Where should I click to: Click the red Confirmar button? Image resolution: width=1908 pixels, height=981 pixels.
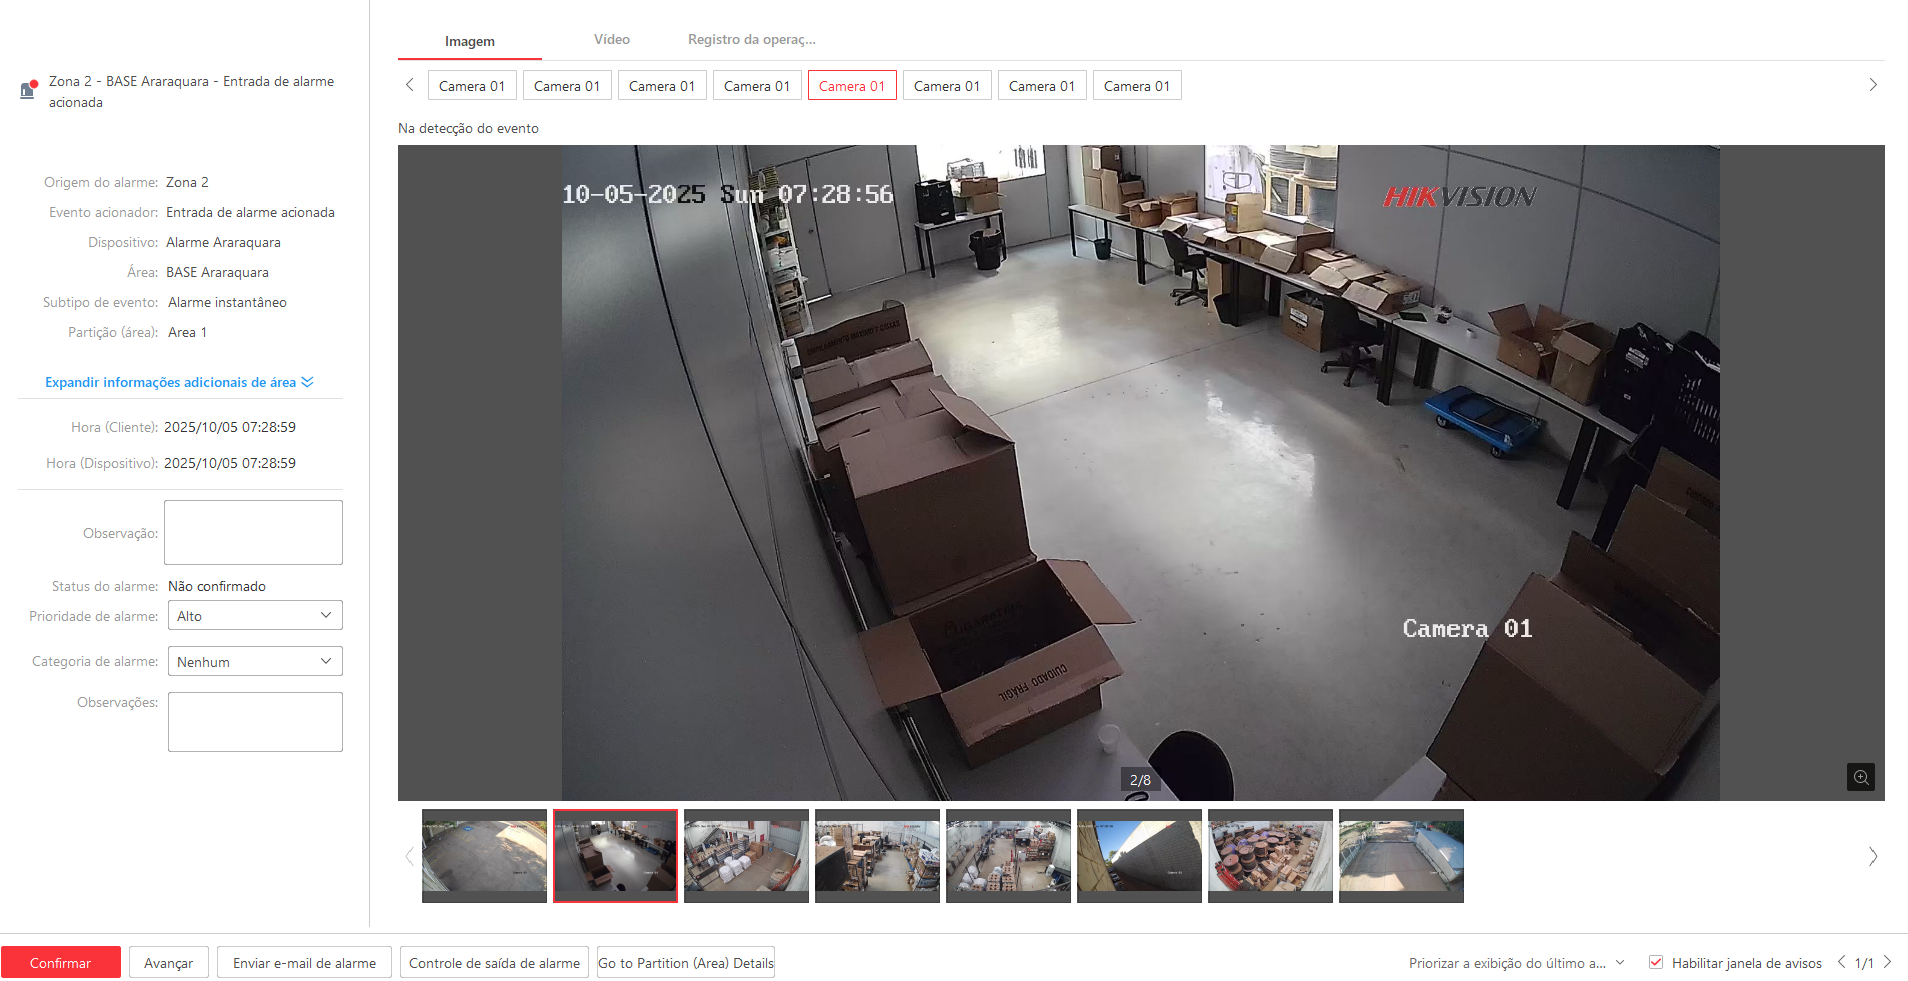pyautogui.click(x=61, y=963)
